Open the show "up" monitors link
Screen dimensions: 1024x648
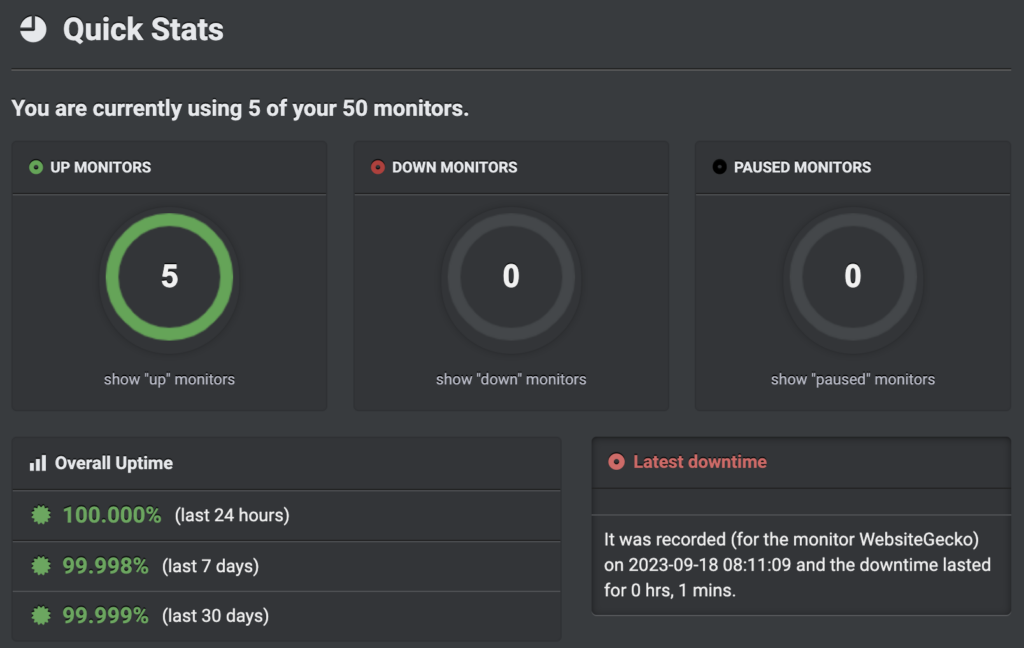tap(169, 379)
